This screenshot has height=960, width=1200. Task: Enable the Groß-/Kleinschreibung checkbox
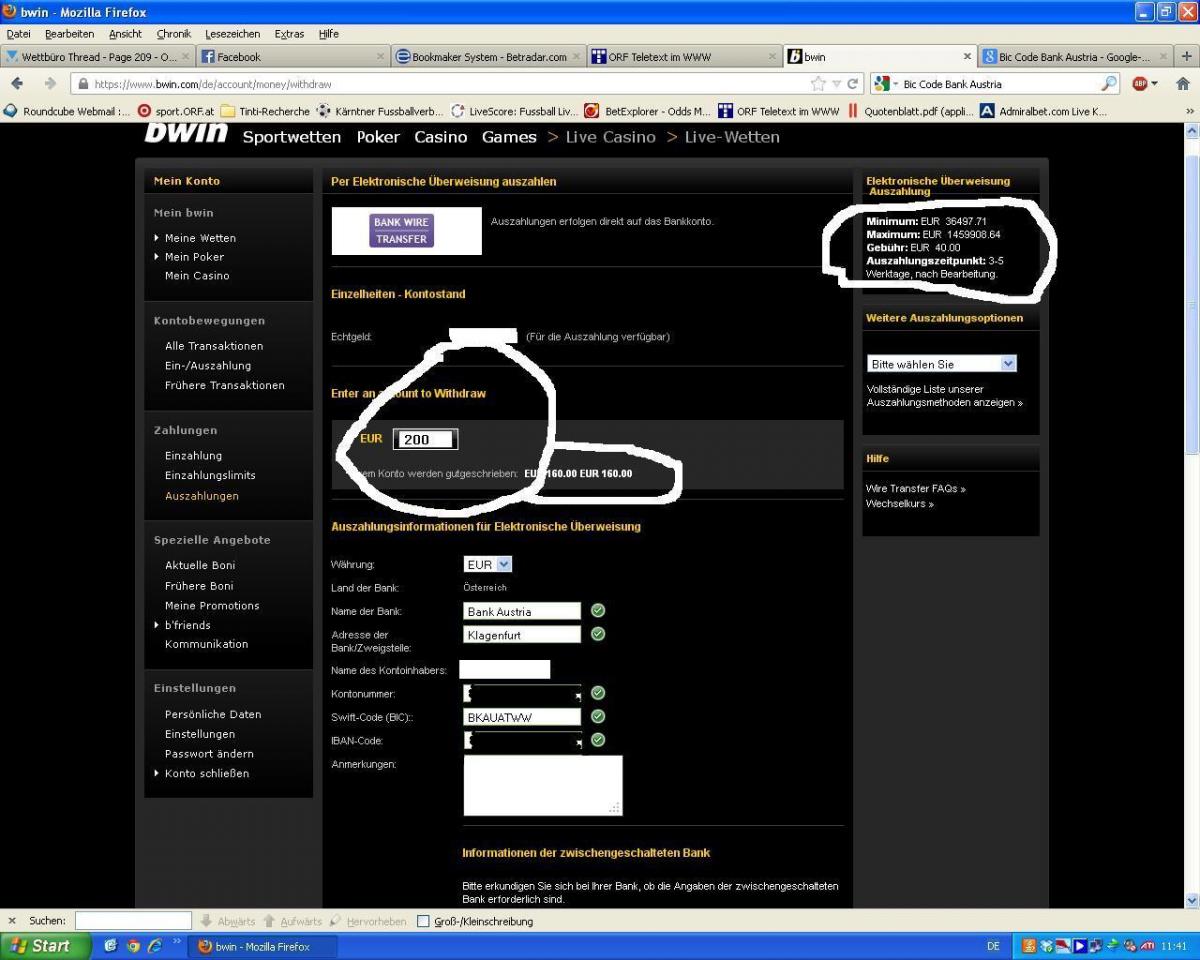pos(423,922)
